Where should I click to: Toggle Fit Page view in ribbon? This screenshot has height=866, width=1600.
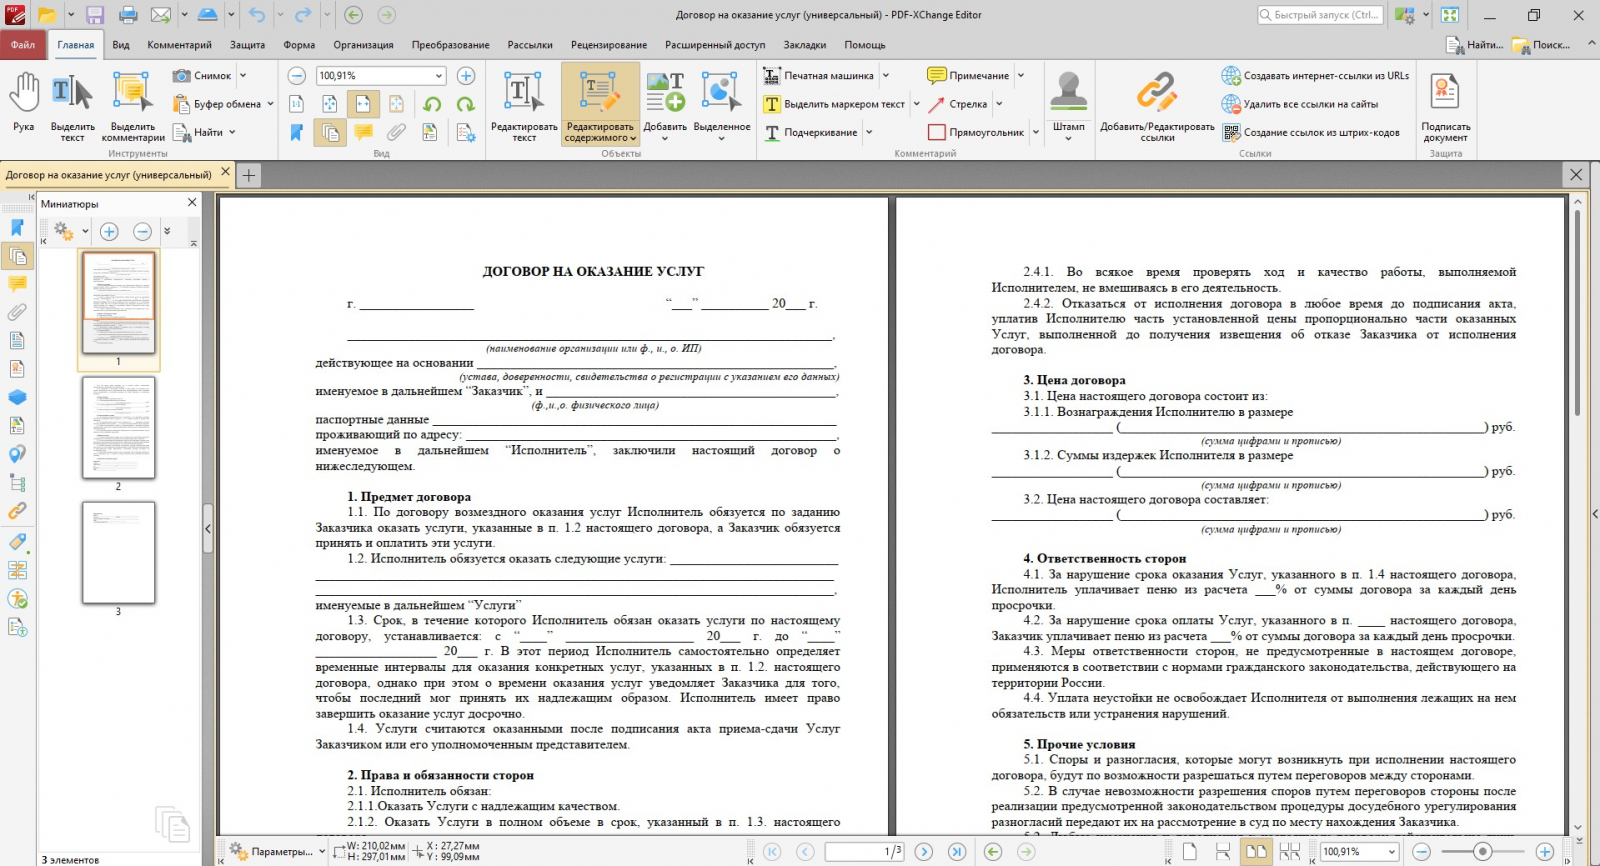click(330, 104)
